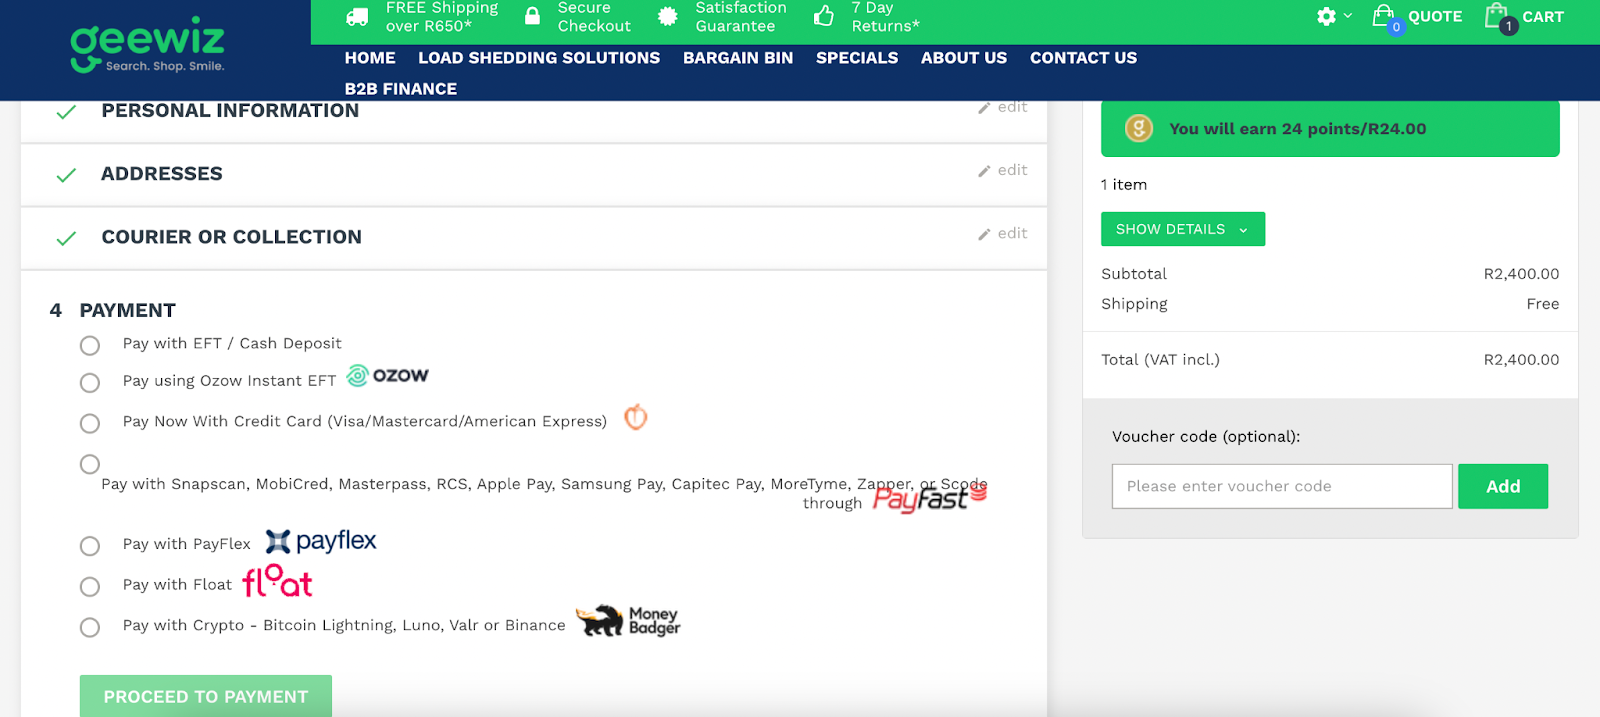The height and width of the screenshot is (717, 1600).
Task: Click the credit card Peach icon
Action: [636, 417]
